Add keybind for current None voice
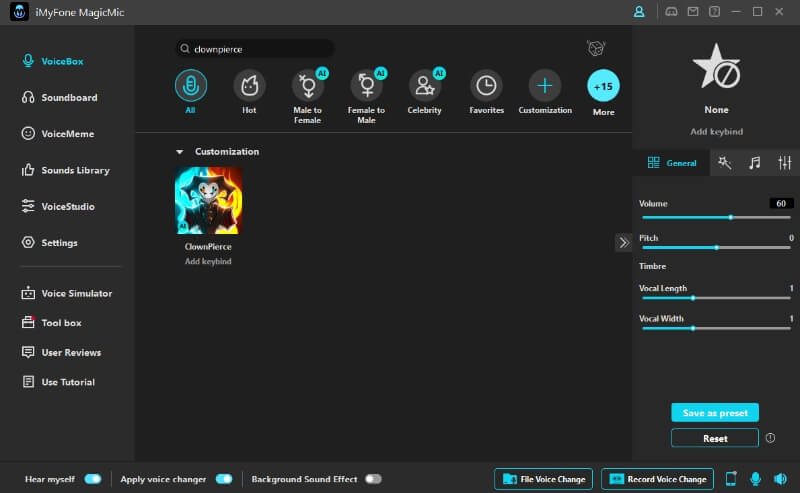The width and height of the screenshot is (800, 493). 716,132
